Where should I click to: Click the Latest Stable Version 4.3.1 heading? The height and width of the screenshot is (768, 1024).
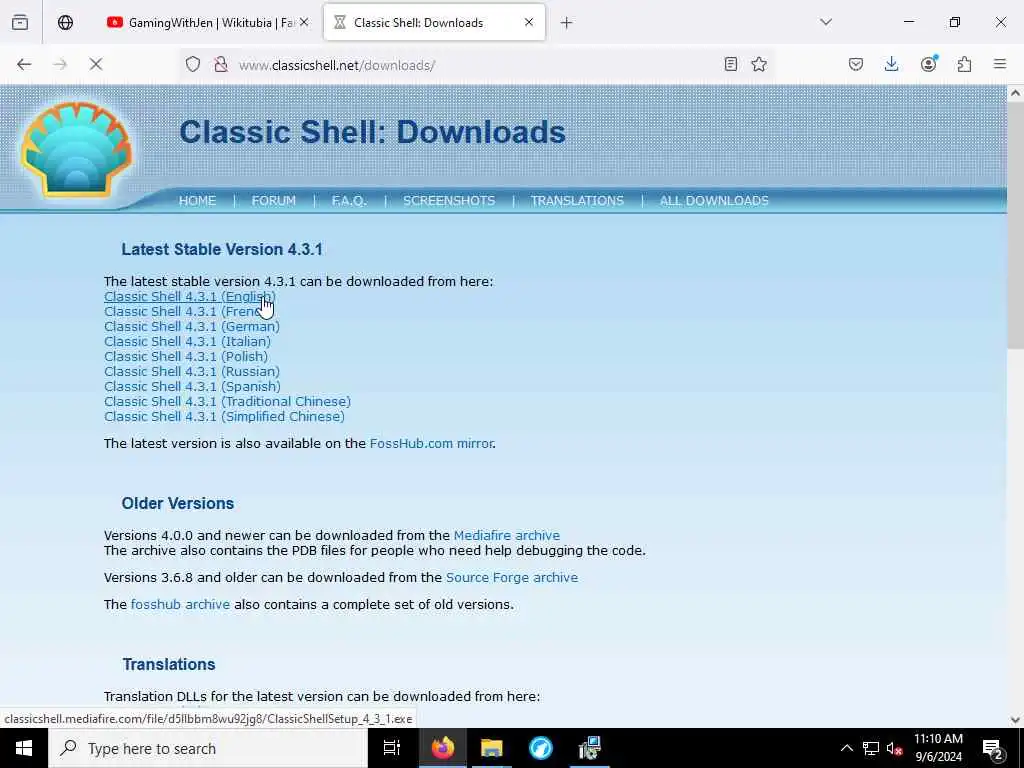click(222, 249)
